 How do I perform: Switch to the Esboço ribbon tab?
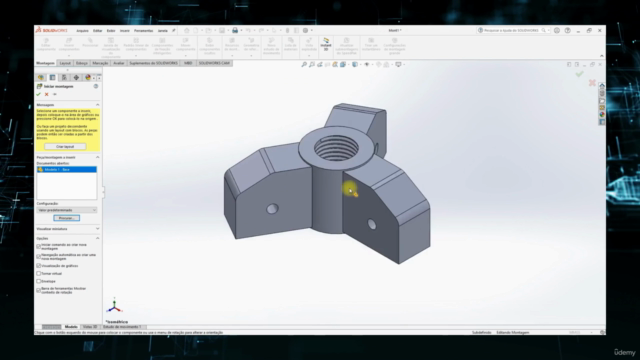[82, 63]
